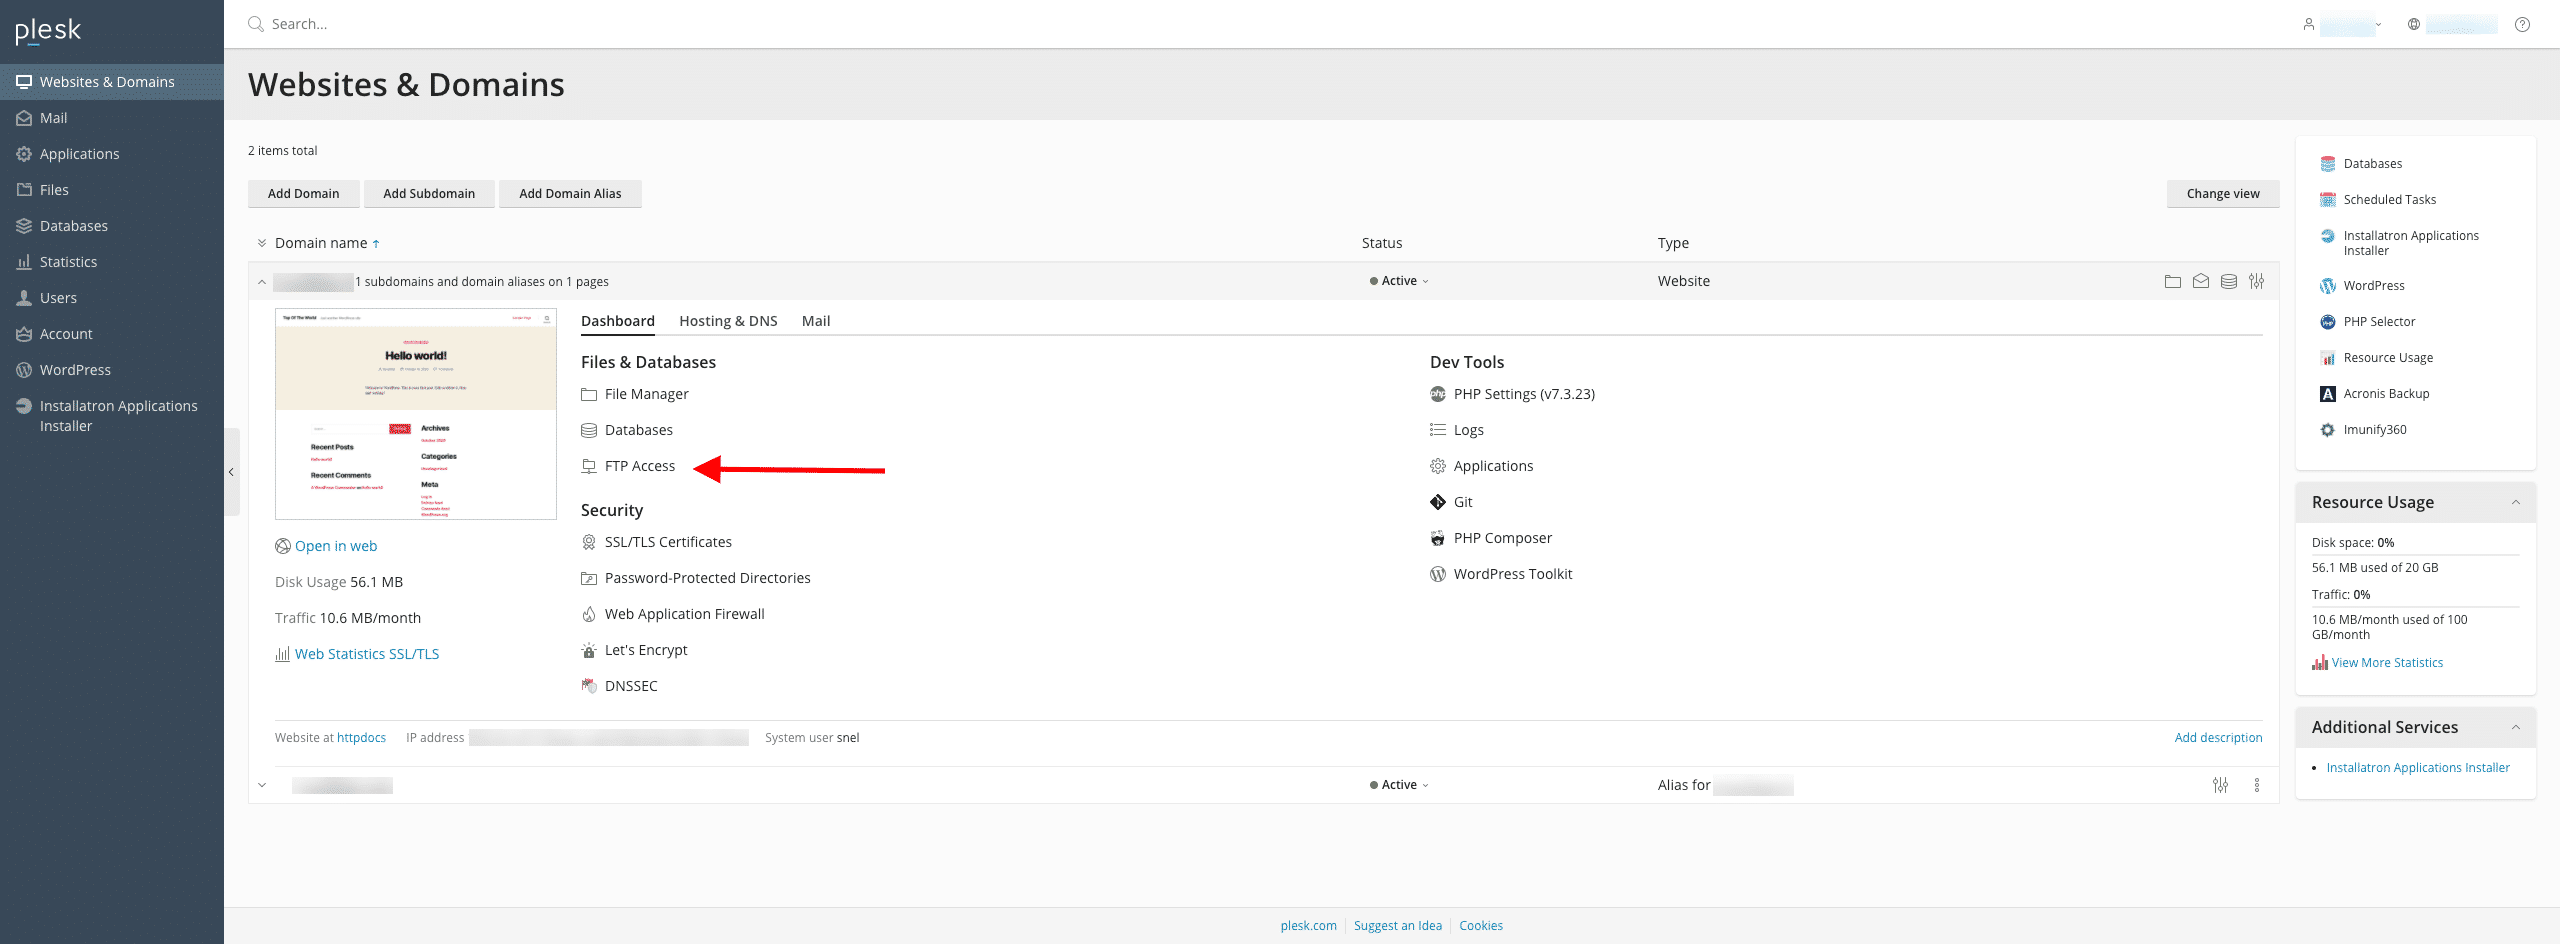2560x944 pixels.
Task: Click the Add Domain Alias button
Action: (x=570, y=194)
